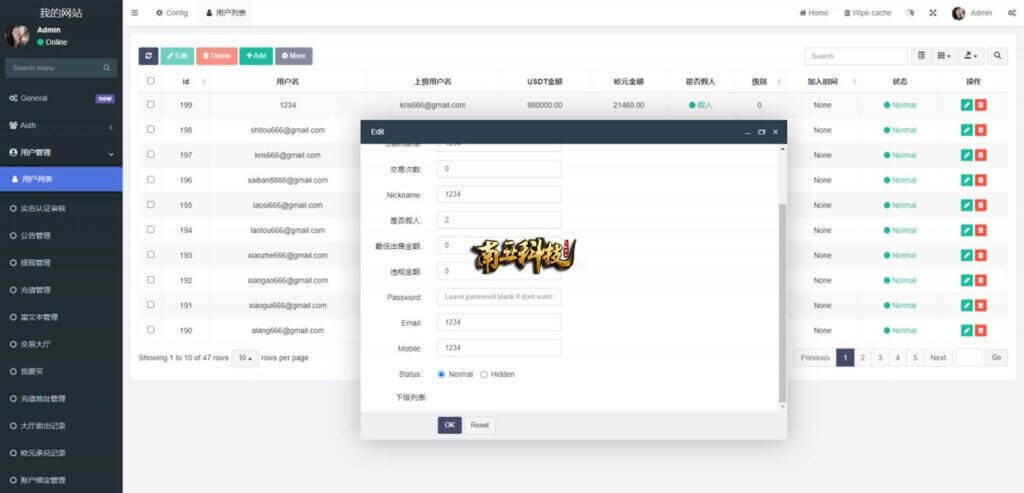Toggle the table card view icon
This screenshot has height=493, width=1024.
coord(922,56)
